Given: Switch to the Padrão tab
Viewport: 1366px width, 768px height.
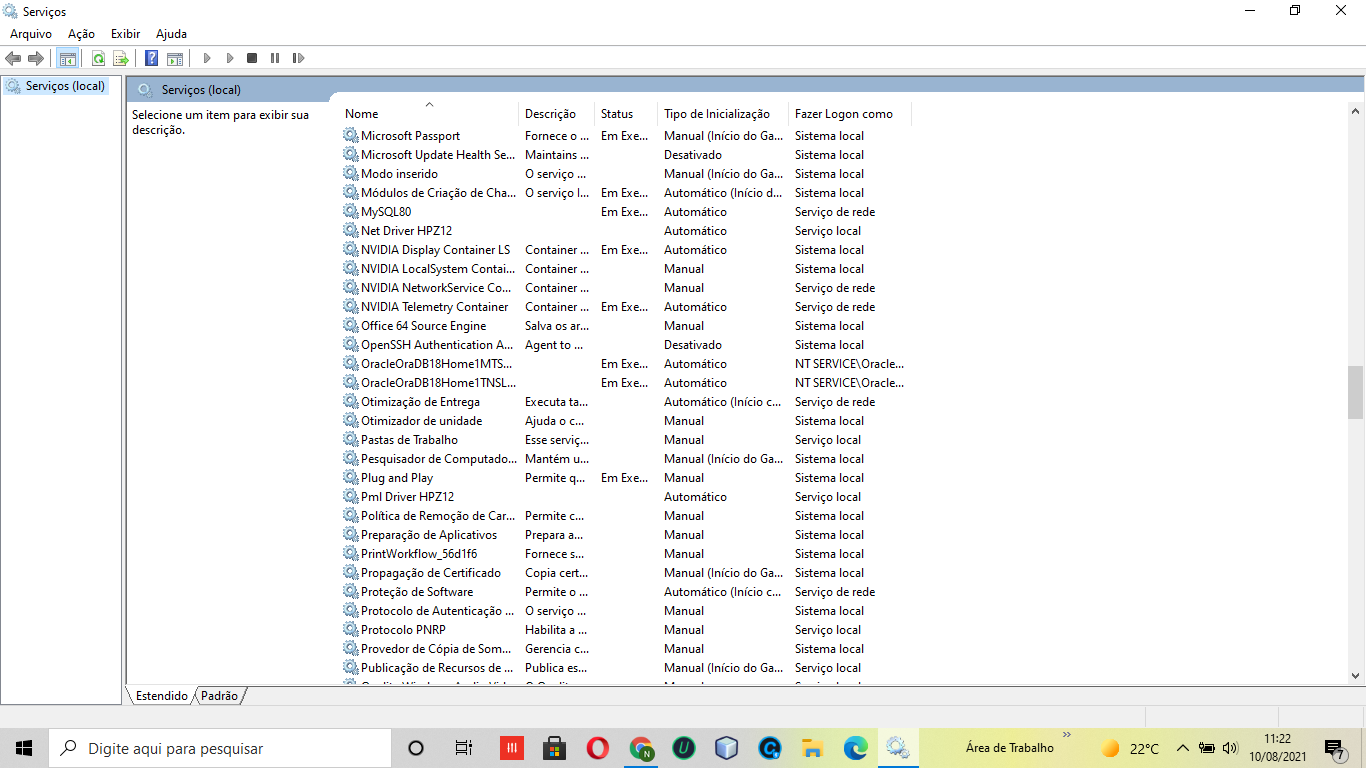Looking at the screenshot, I should [219, 695].
